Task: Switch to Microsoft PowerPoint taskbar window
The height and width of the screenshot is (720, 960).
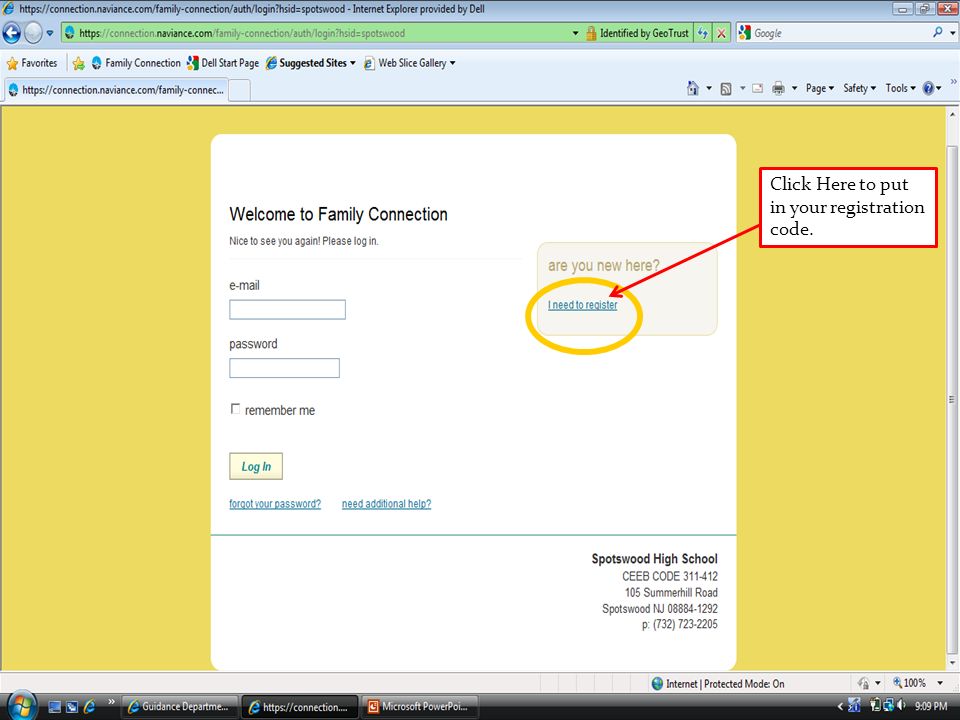Action: coord(419,707)
